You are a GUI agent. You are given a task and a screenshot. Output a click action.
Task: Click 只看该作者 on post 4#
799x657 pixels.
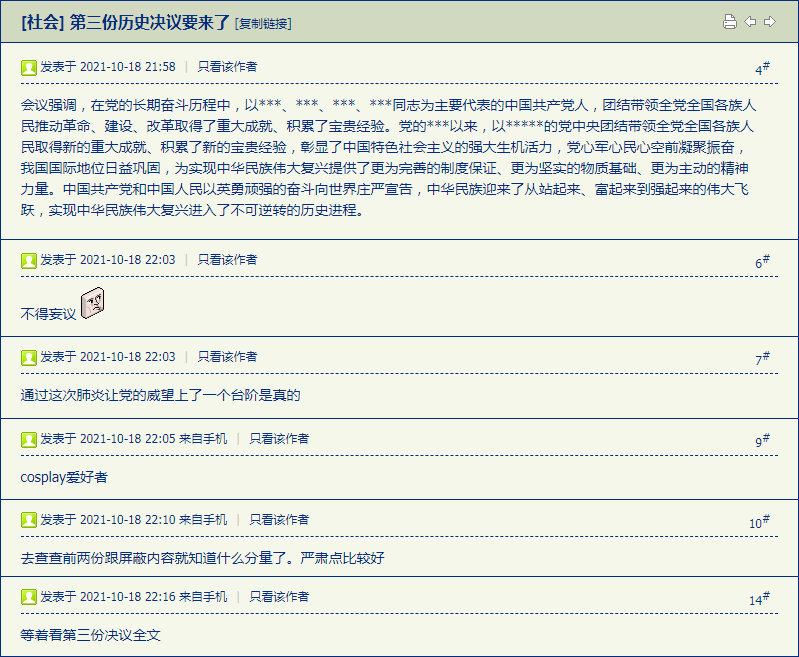coord(227,67)
